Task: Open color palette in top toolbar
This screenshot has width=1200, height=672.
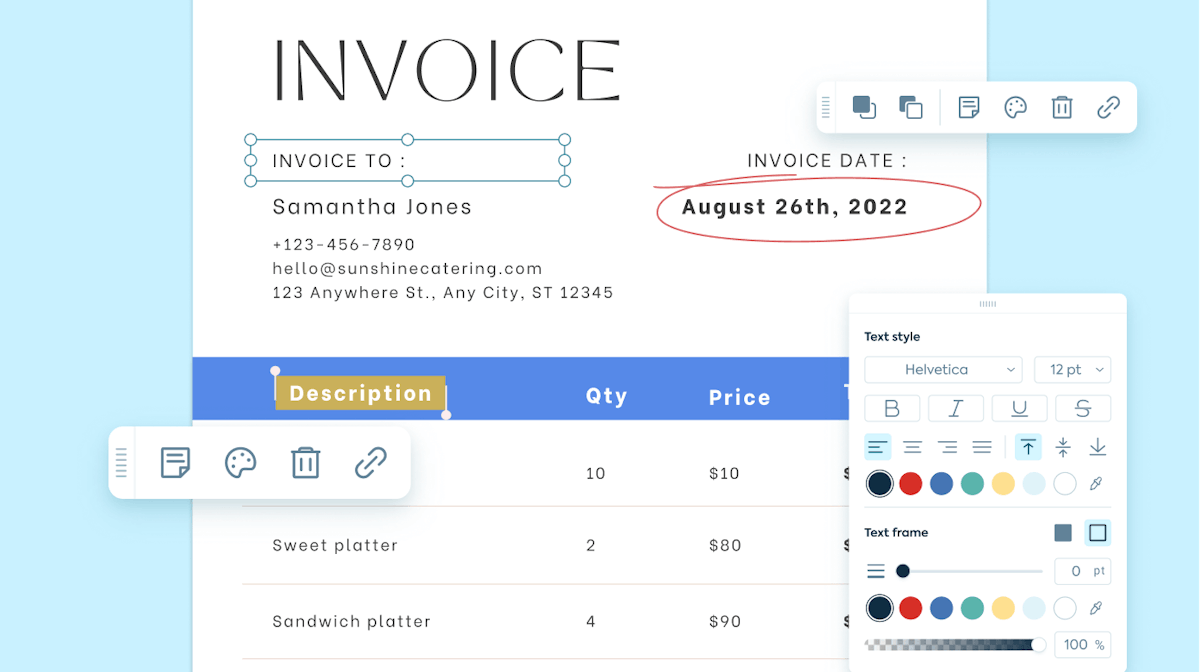Action: click(x=1016, y=107)
